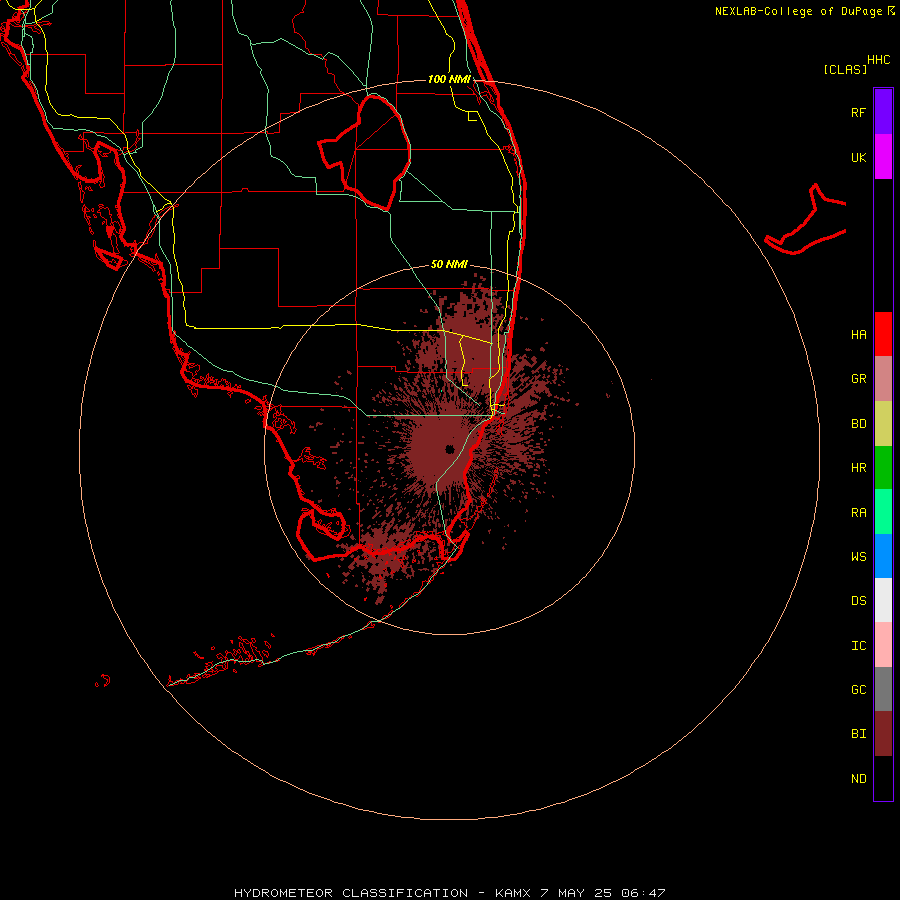900x900 pixels.
Task: Click the GR legend label
Action: [x=858, y=379]
